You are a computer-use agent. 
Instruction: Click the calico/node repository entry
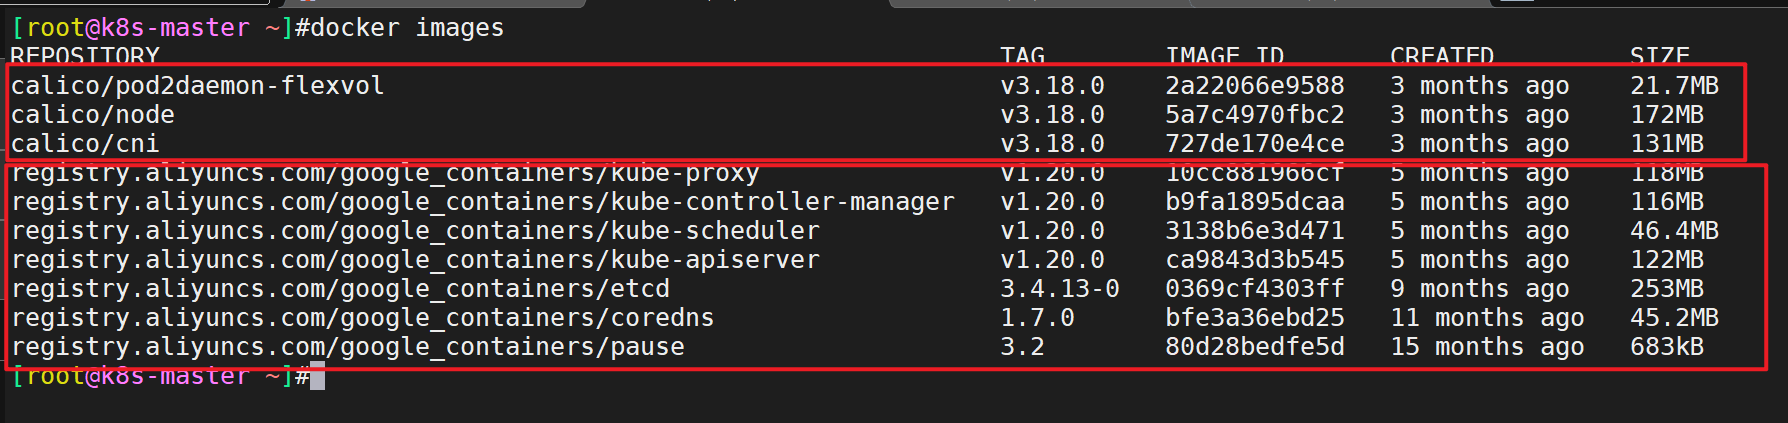pos(93,115)
